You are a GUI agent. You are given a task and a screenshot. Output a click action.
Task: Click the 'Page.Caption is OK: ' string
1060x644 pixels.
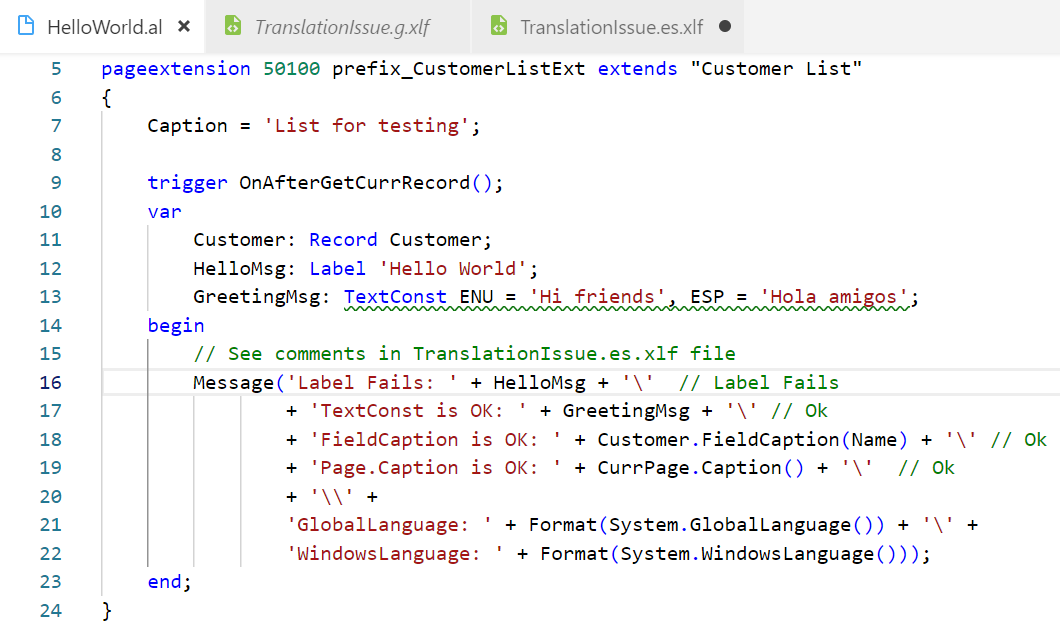click(x=435, y=468)
